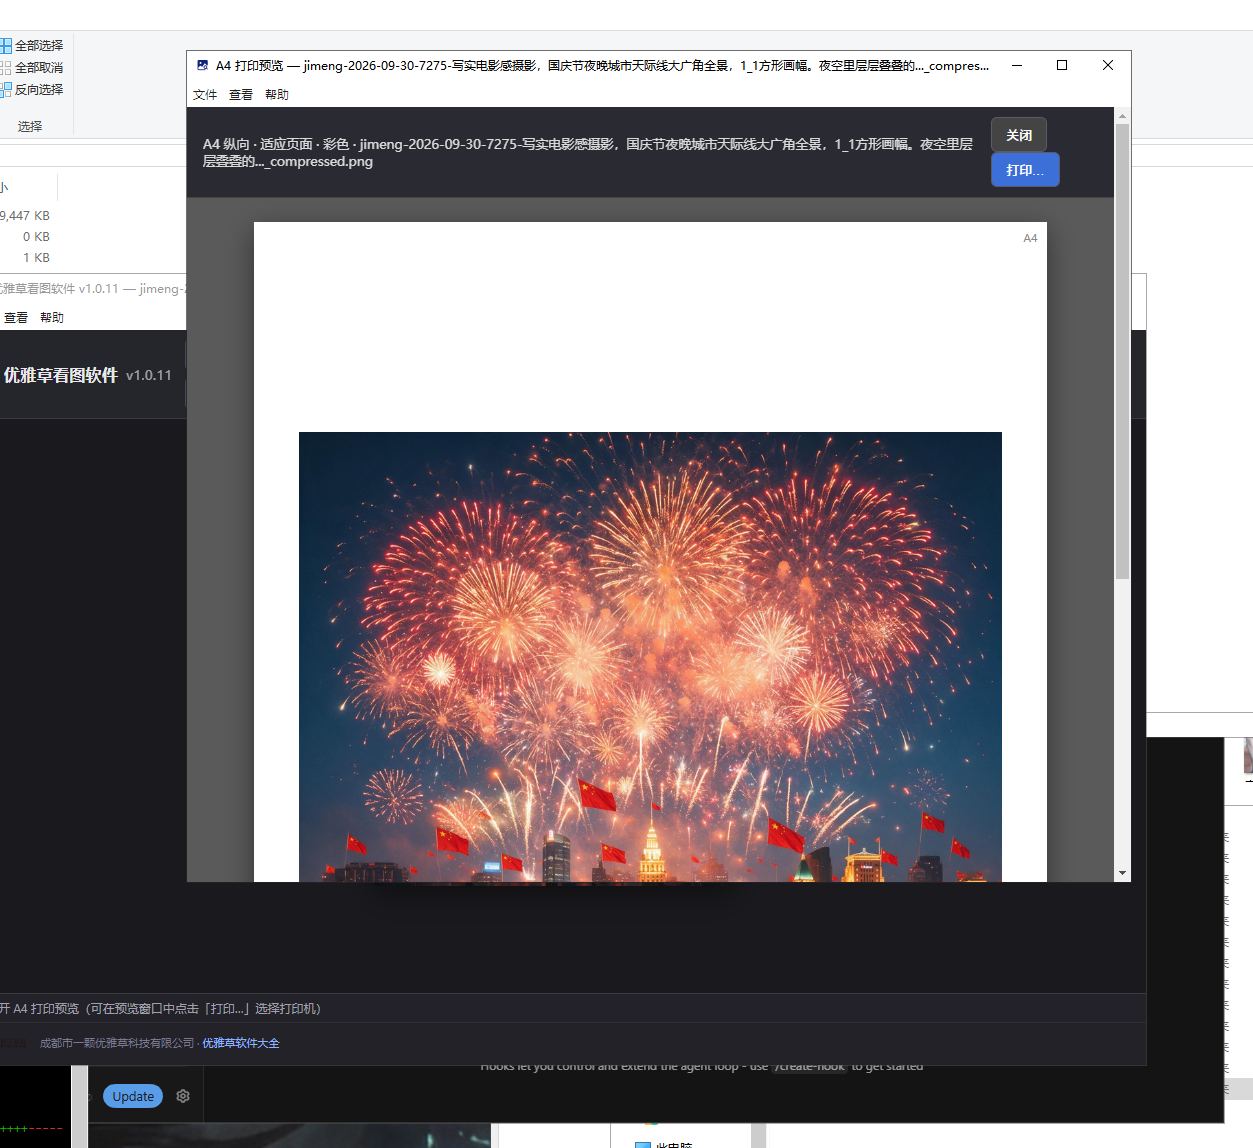Click the scrollbar up arrow in print preview
Screen dimensions: 1253x1148
(x=1122, y=116)
